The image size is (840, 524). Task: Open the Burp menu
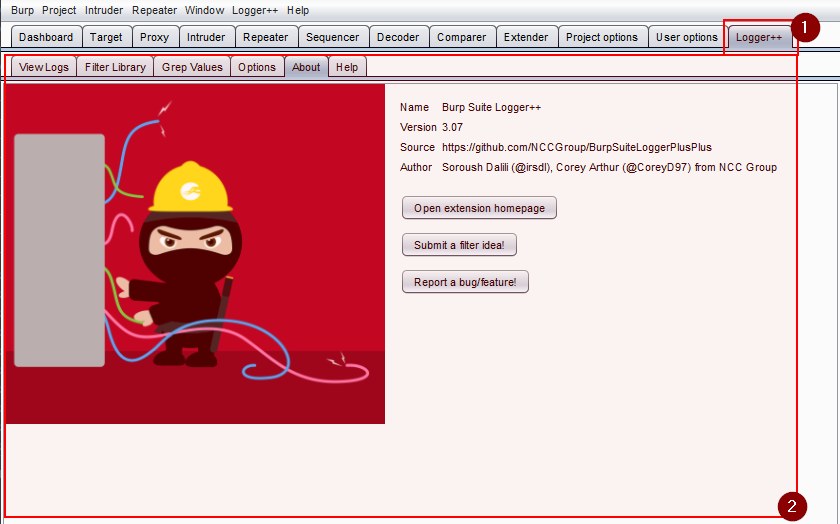22,10
